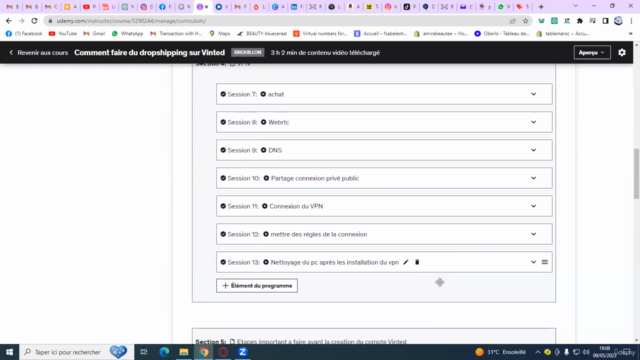640x360 pixels.
Task: Open Maps bookmark
Action: [x=220, y=33]
